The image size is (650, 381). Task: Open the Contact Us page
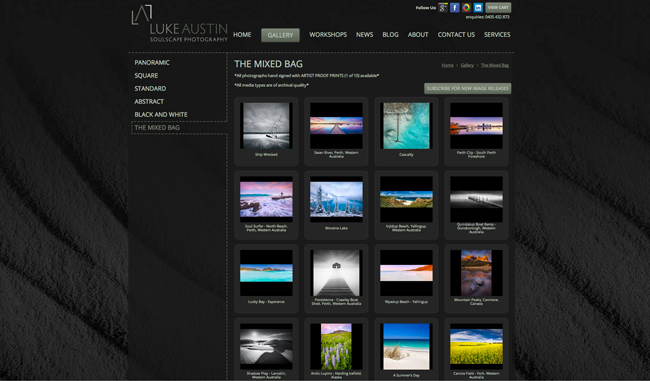[x=456, y=35]
